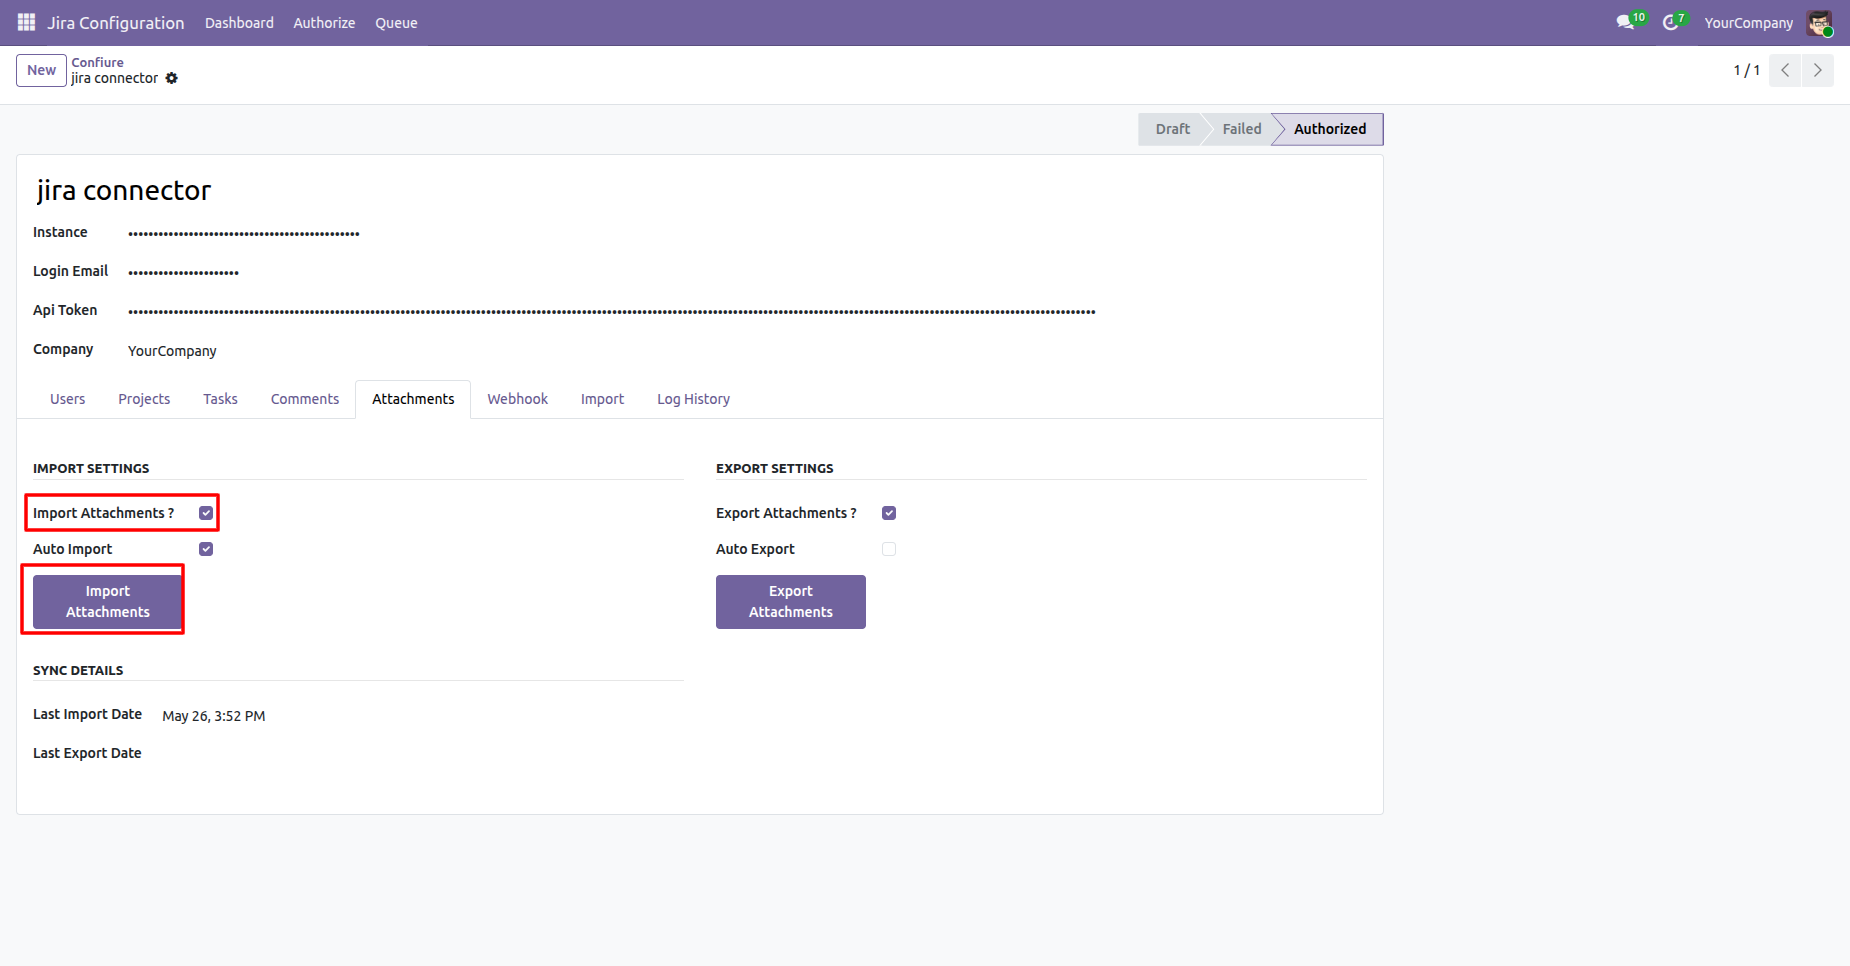Screen dimensions: 1850x966
Task: Switch to the Projects tab
Action: (x=144, y=399)
